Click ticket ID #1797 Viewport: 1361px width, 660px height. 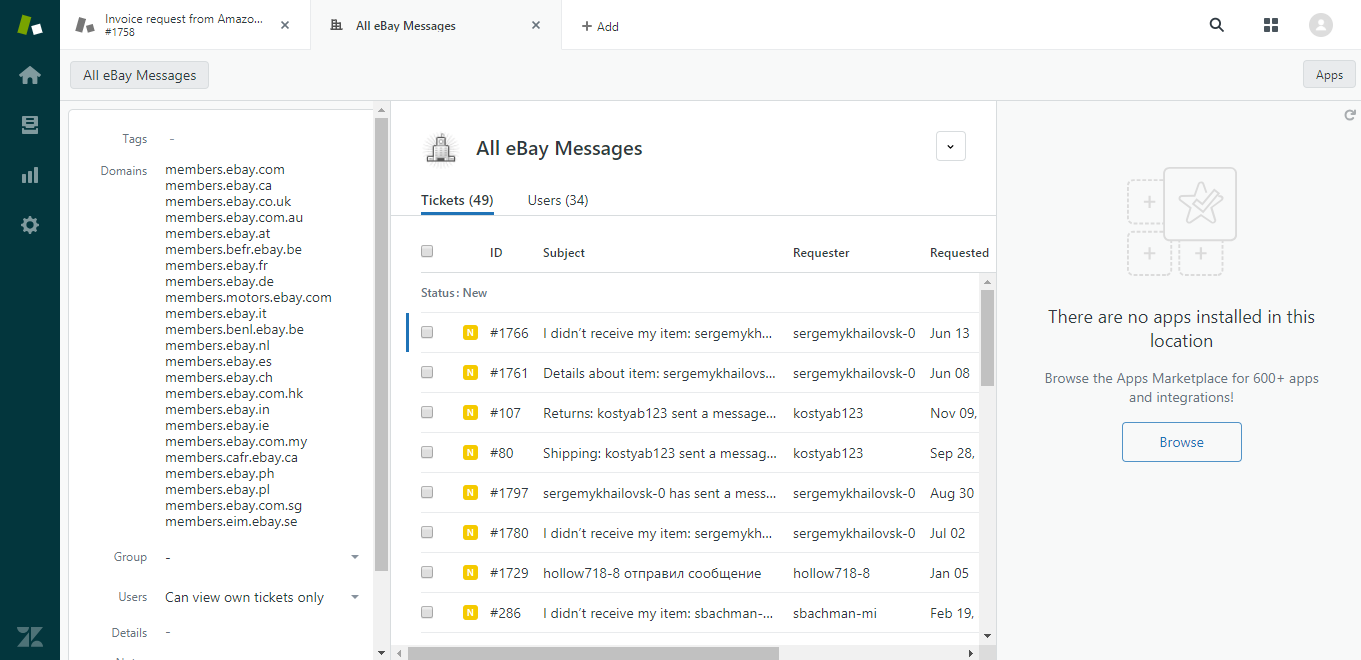509,493
